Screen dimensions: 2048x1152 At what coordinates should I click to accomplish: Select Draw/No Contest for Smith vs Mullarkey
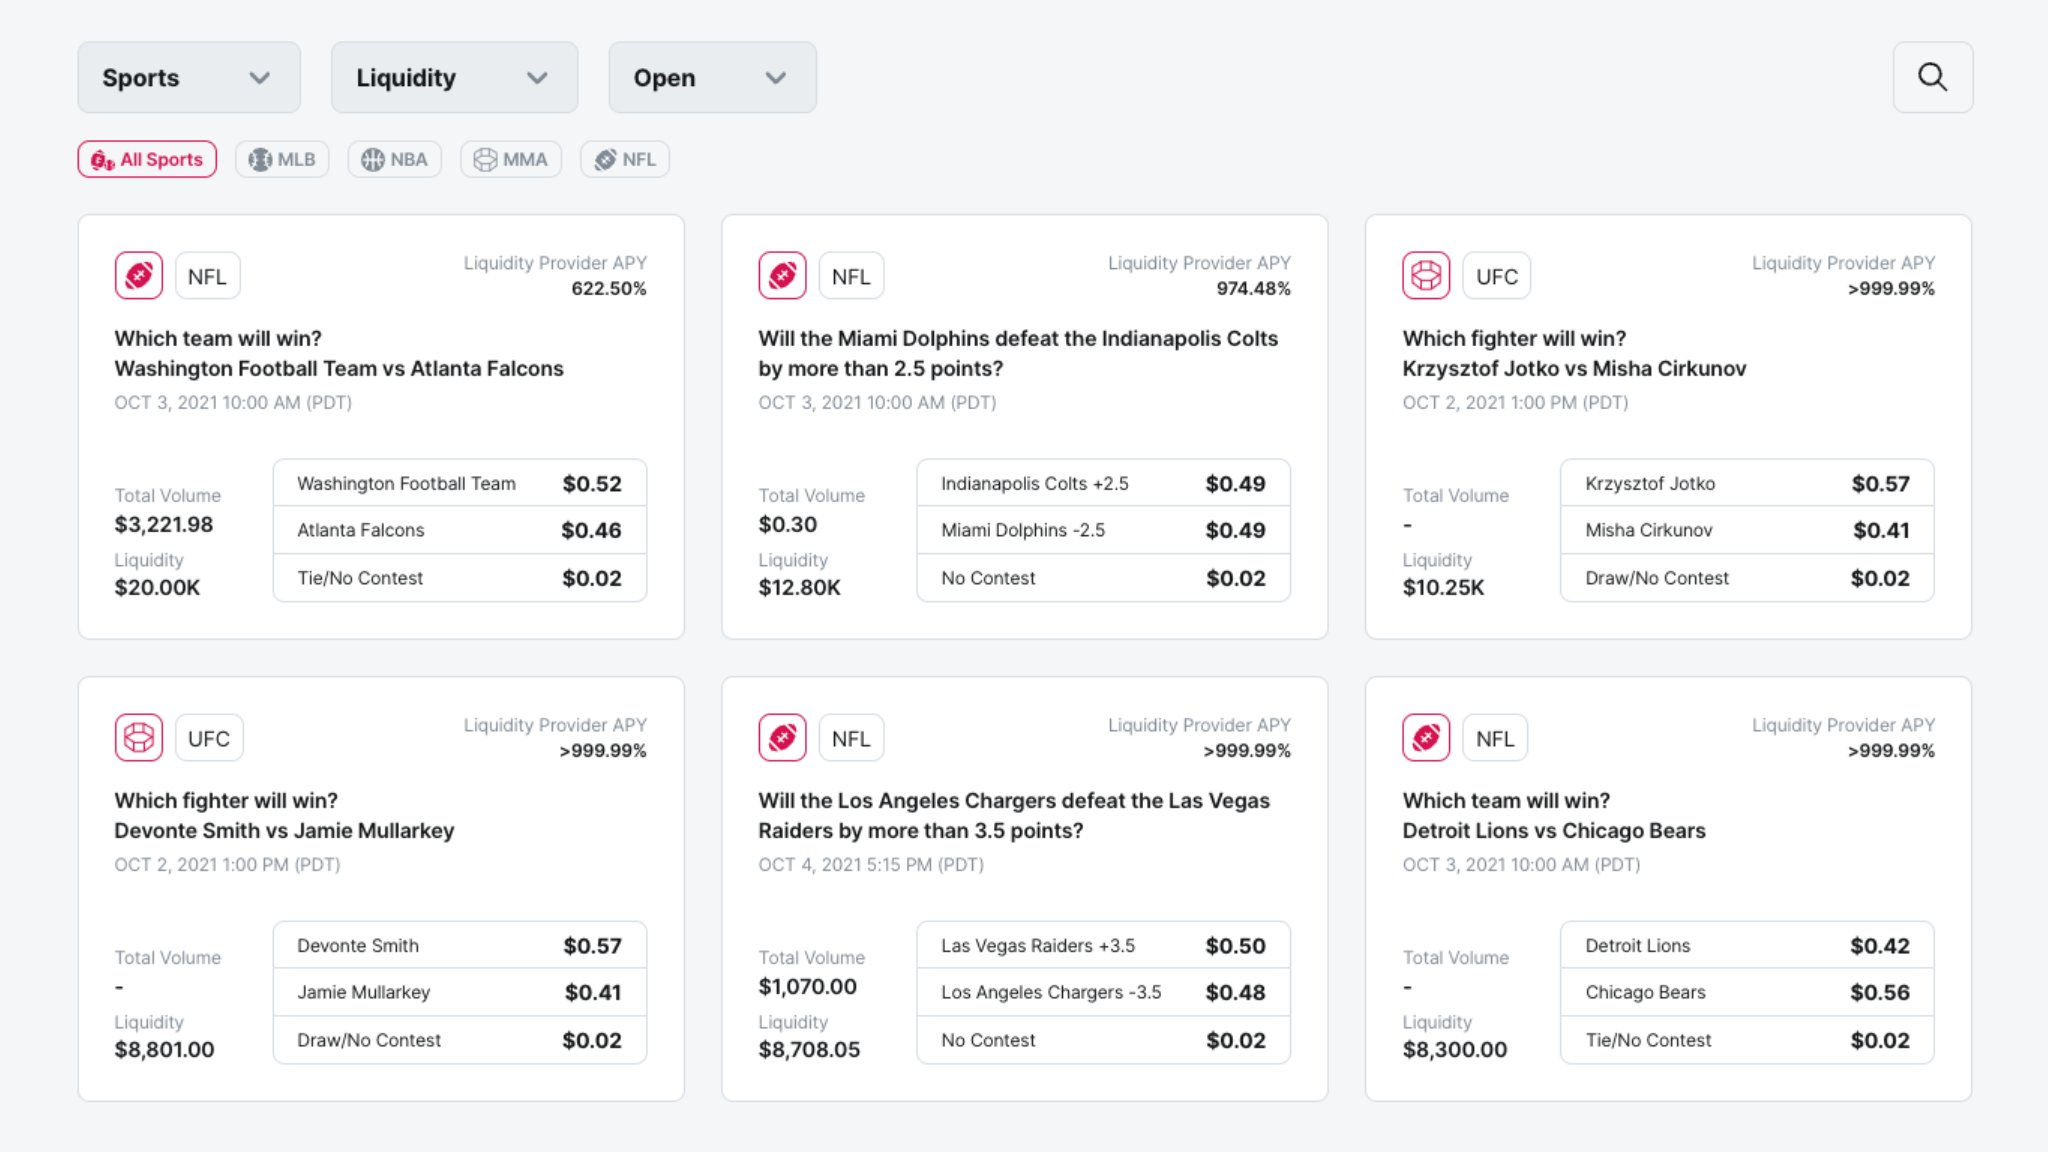460,1039
